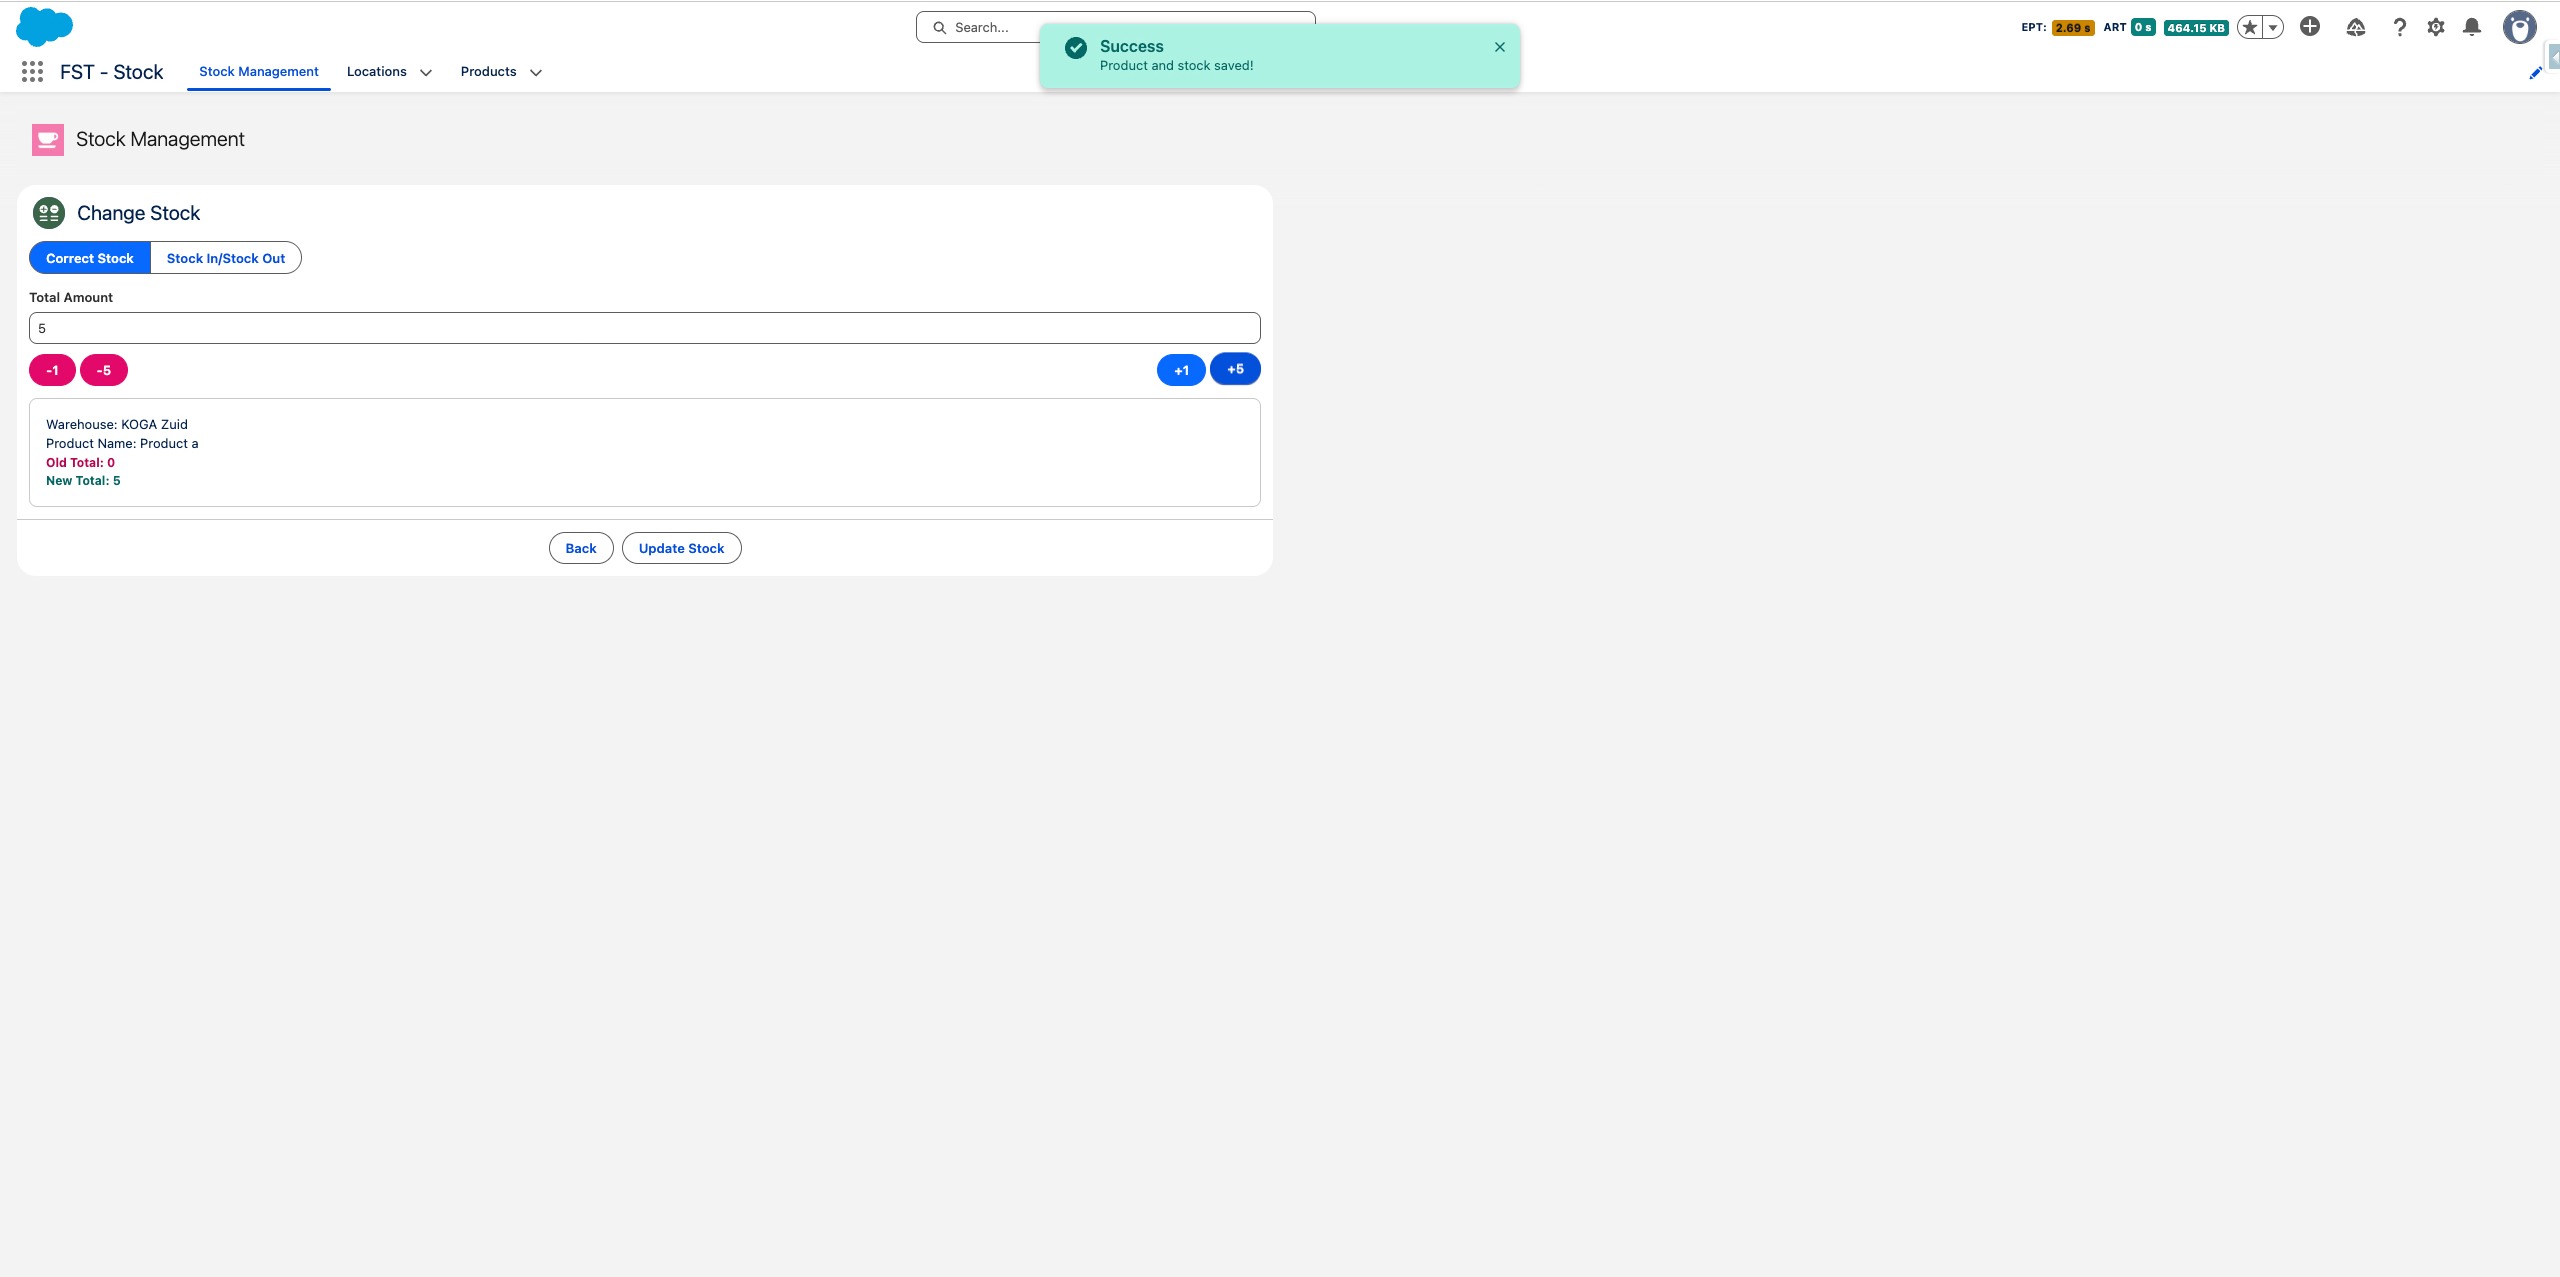Click the Favorites star icon
The width and height of the screenshot is (2560, 1277).
pyautogui.click(x=2250, y=28)
